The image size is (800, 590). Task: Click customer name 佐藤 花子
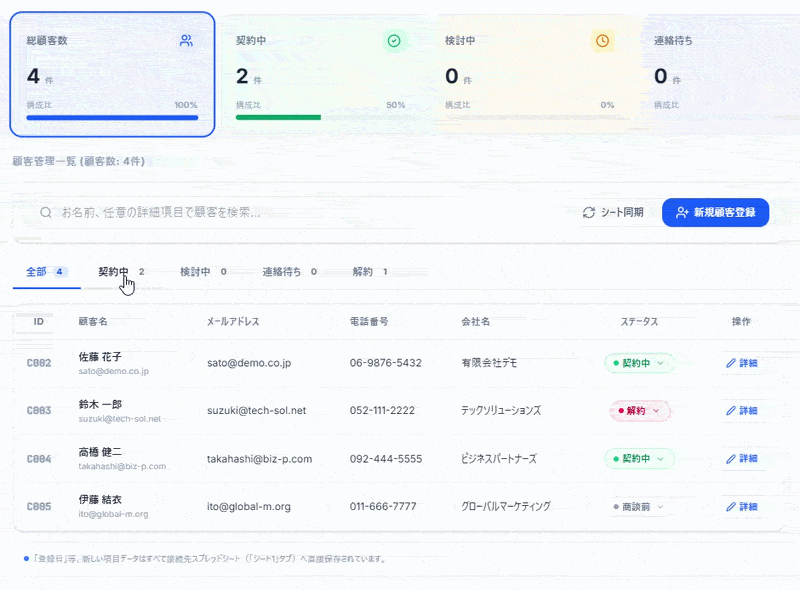coord(100,357)
